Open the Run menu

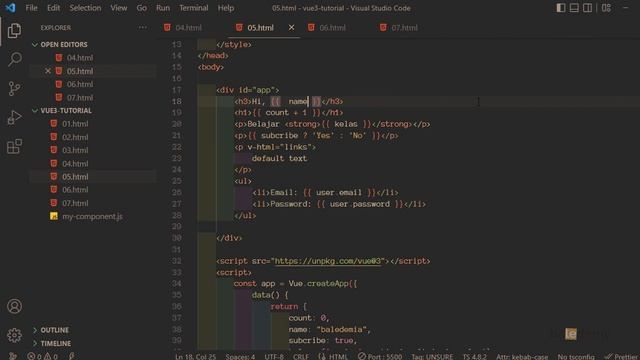(163, 8)
